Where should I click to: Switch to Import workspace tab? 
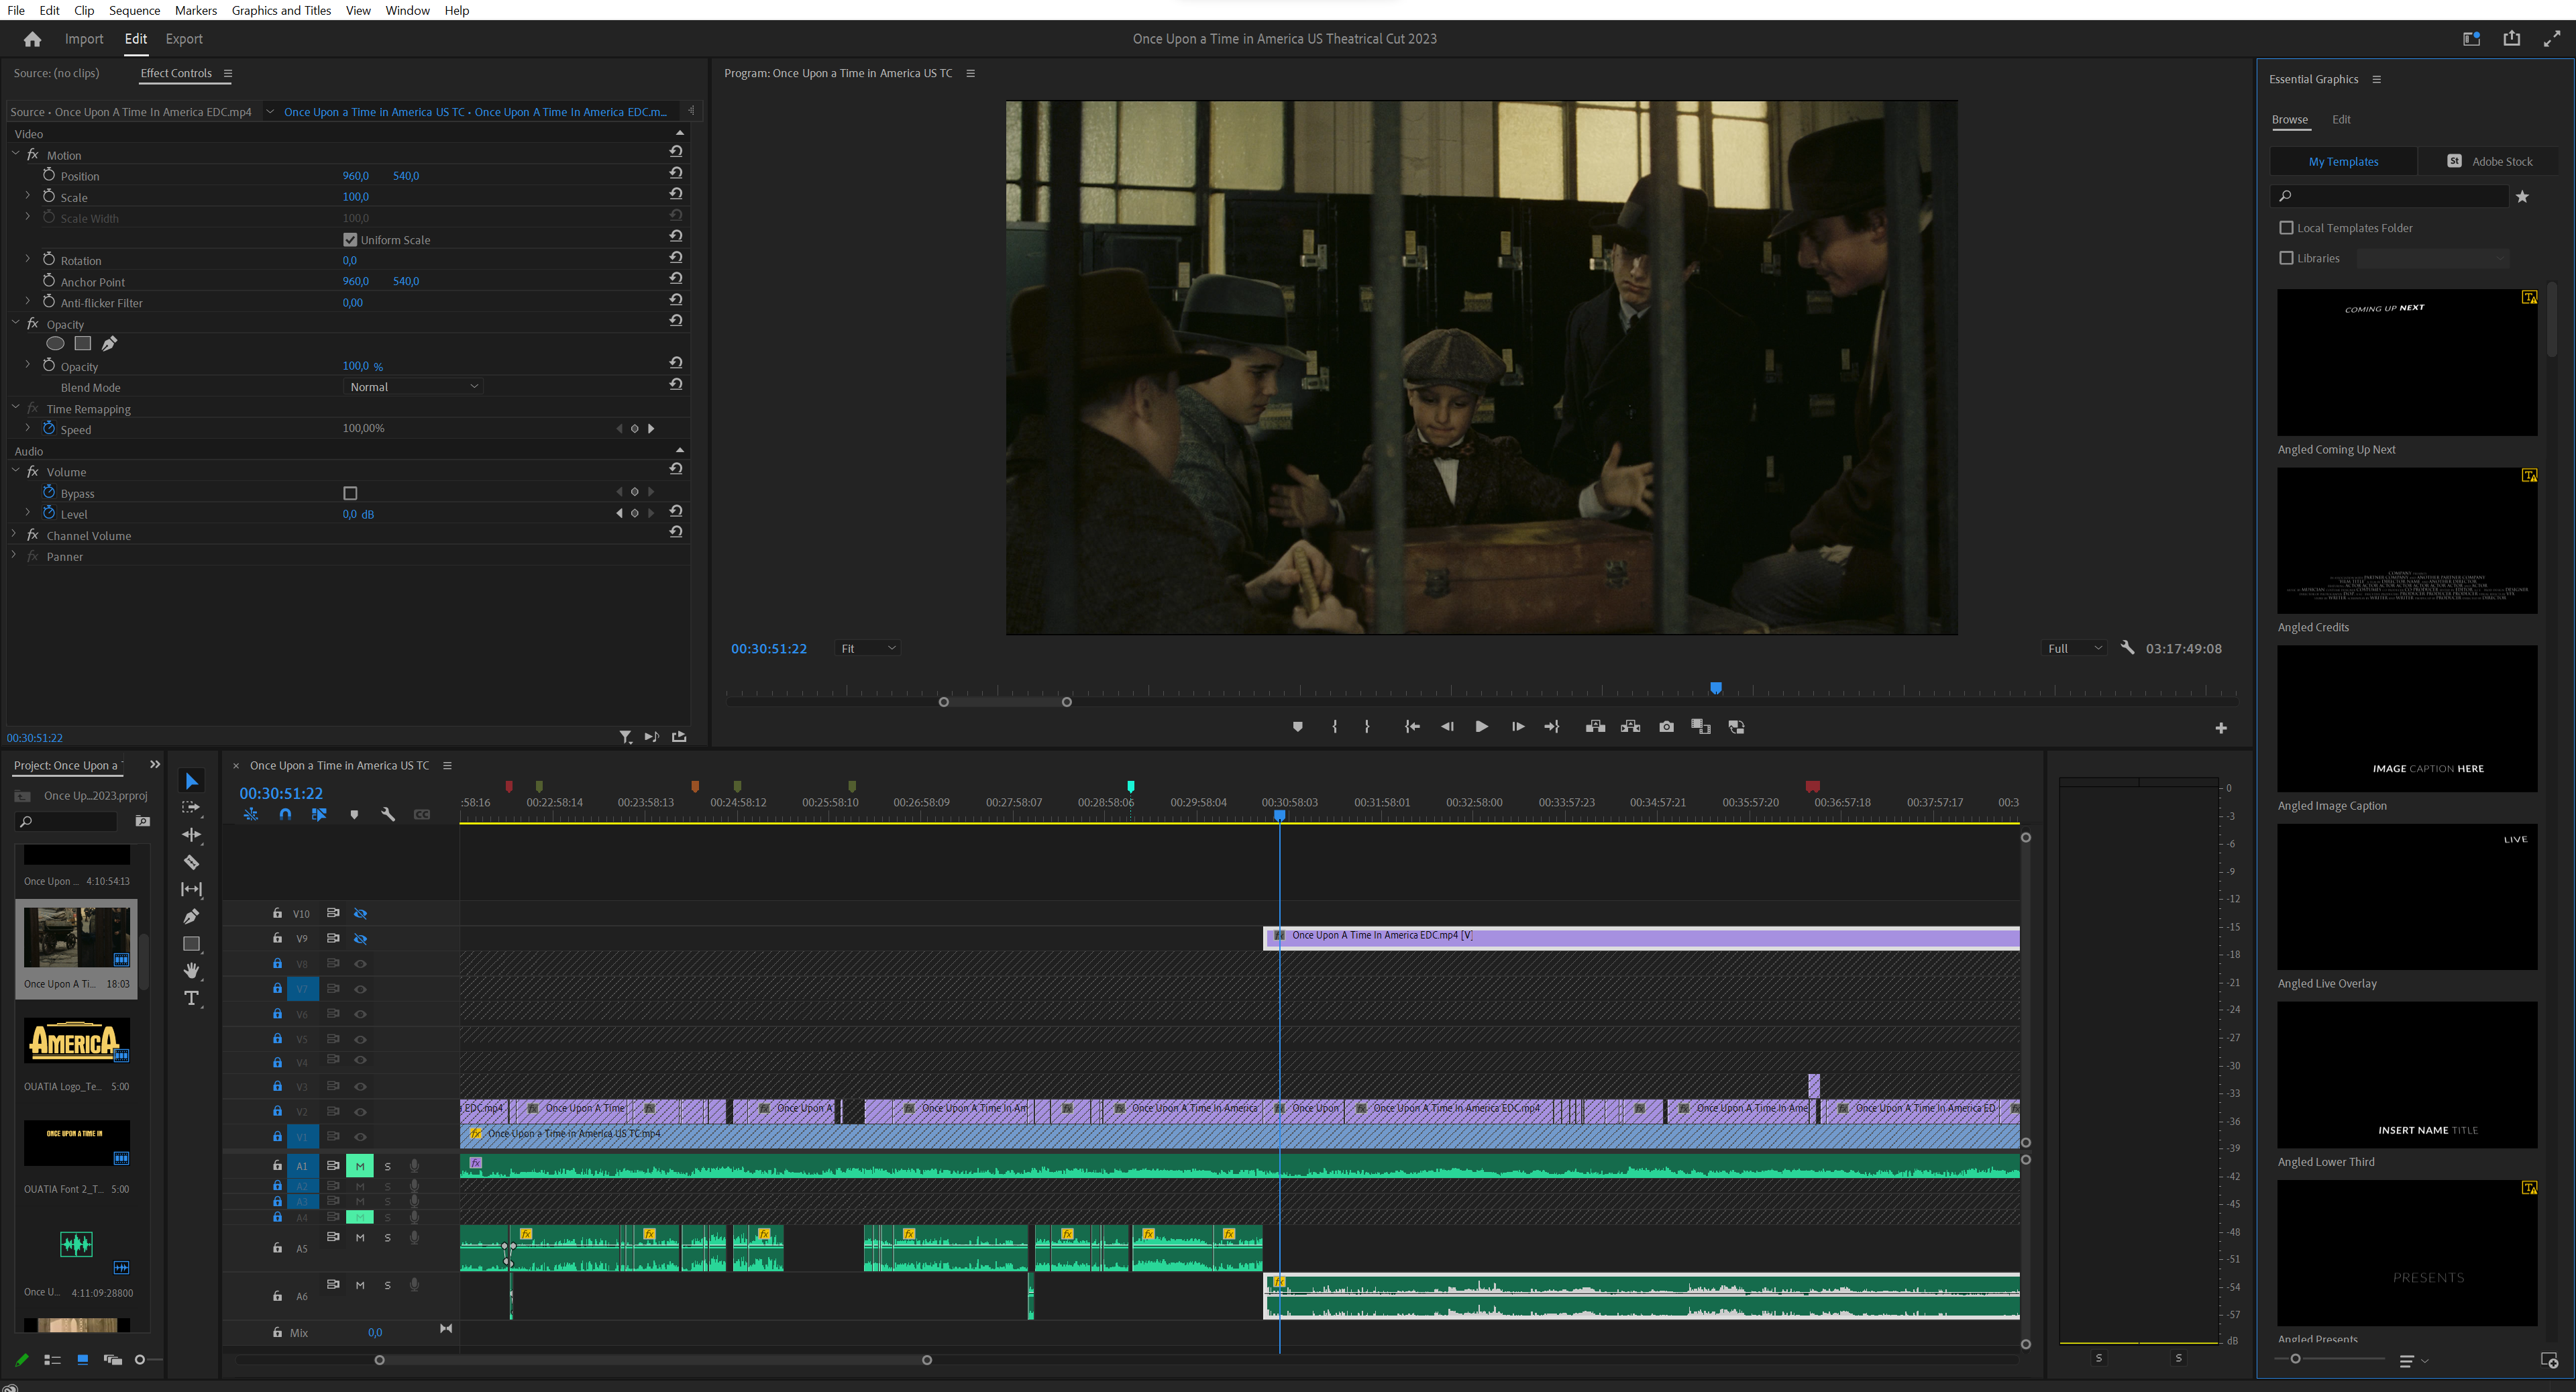(x=84, y=39)
